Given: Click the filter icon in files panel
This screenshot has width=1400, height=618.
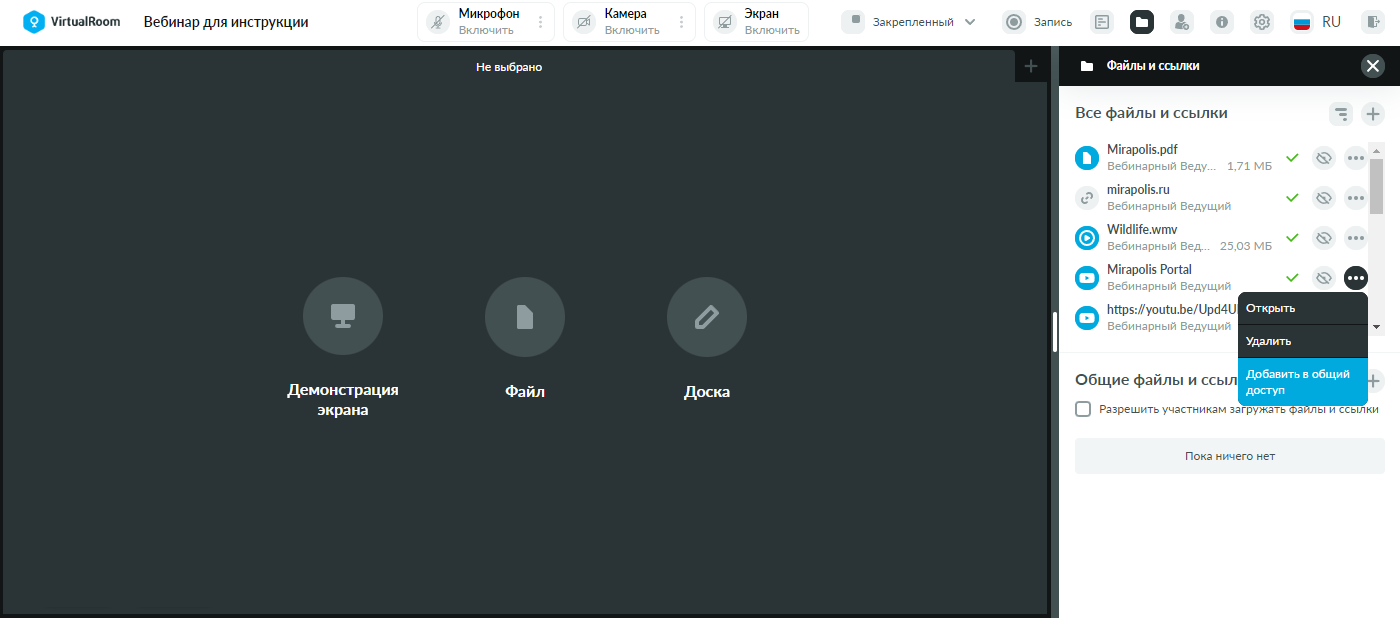Looking at the screenshot, I should [1341, 114].
